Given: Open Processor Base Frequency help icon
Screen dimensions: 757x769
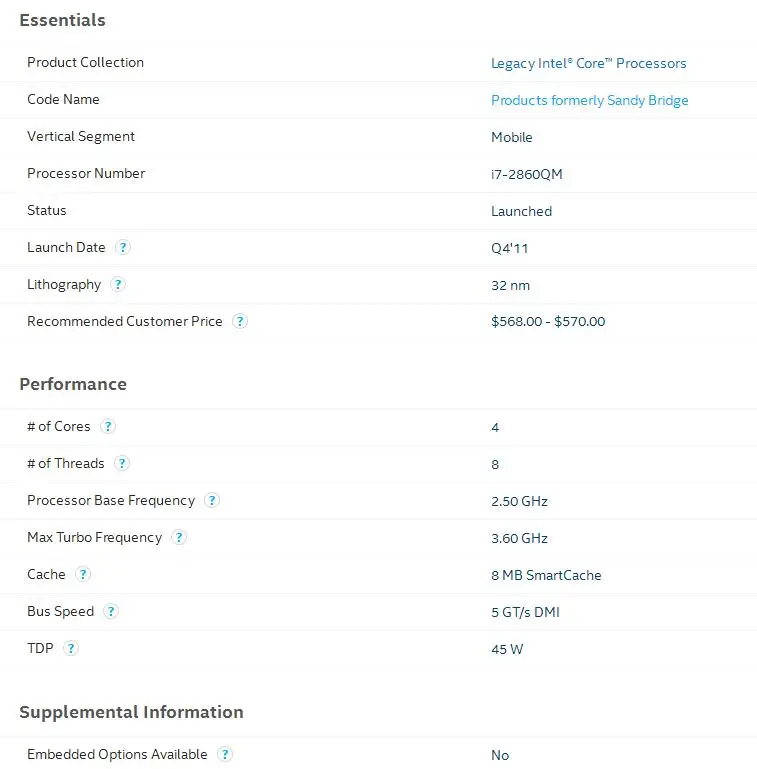Looking at the screenshot, I should point(212,500).
